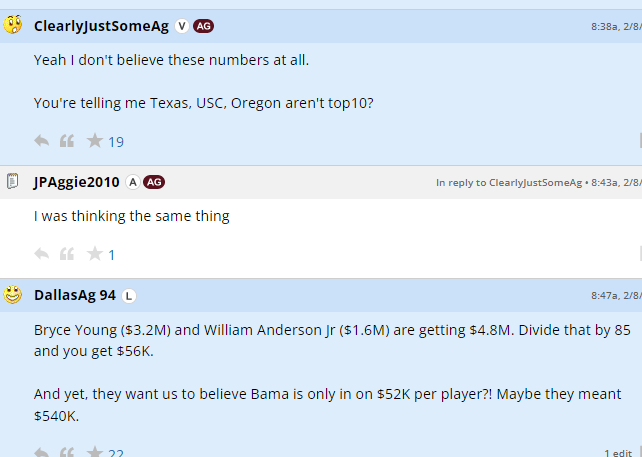Star the ClearlyJustSomeAg post
The image size is (642, 457).
coord(94,141)
